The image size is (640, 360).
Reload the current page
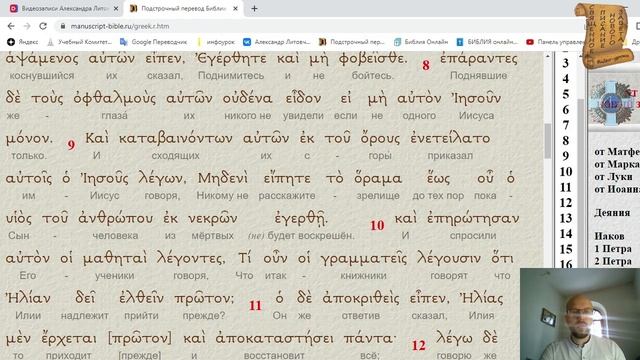(43, 26)
